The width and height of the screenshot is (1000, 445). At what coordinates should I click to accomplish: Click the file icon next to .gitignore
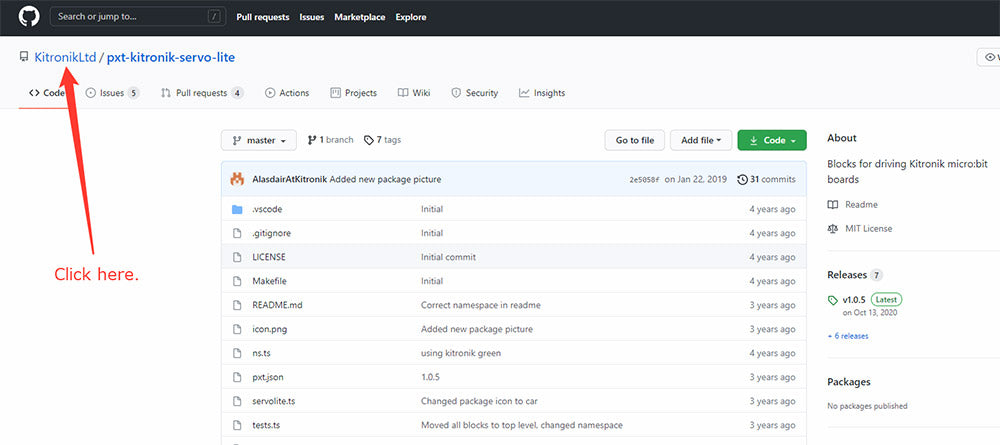(237, 233)
